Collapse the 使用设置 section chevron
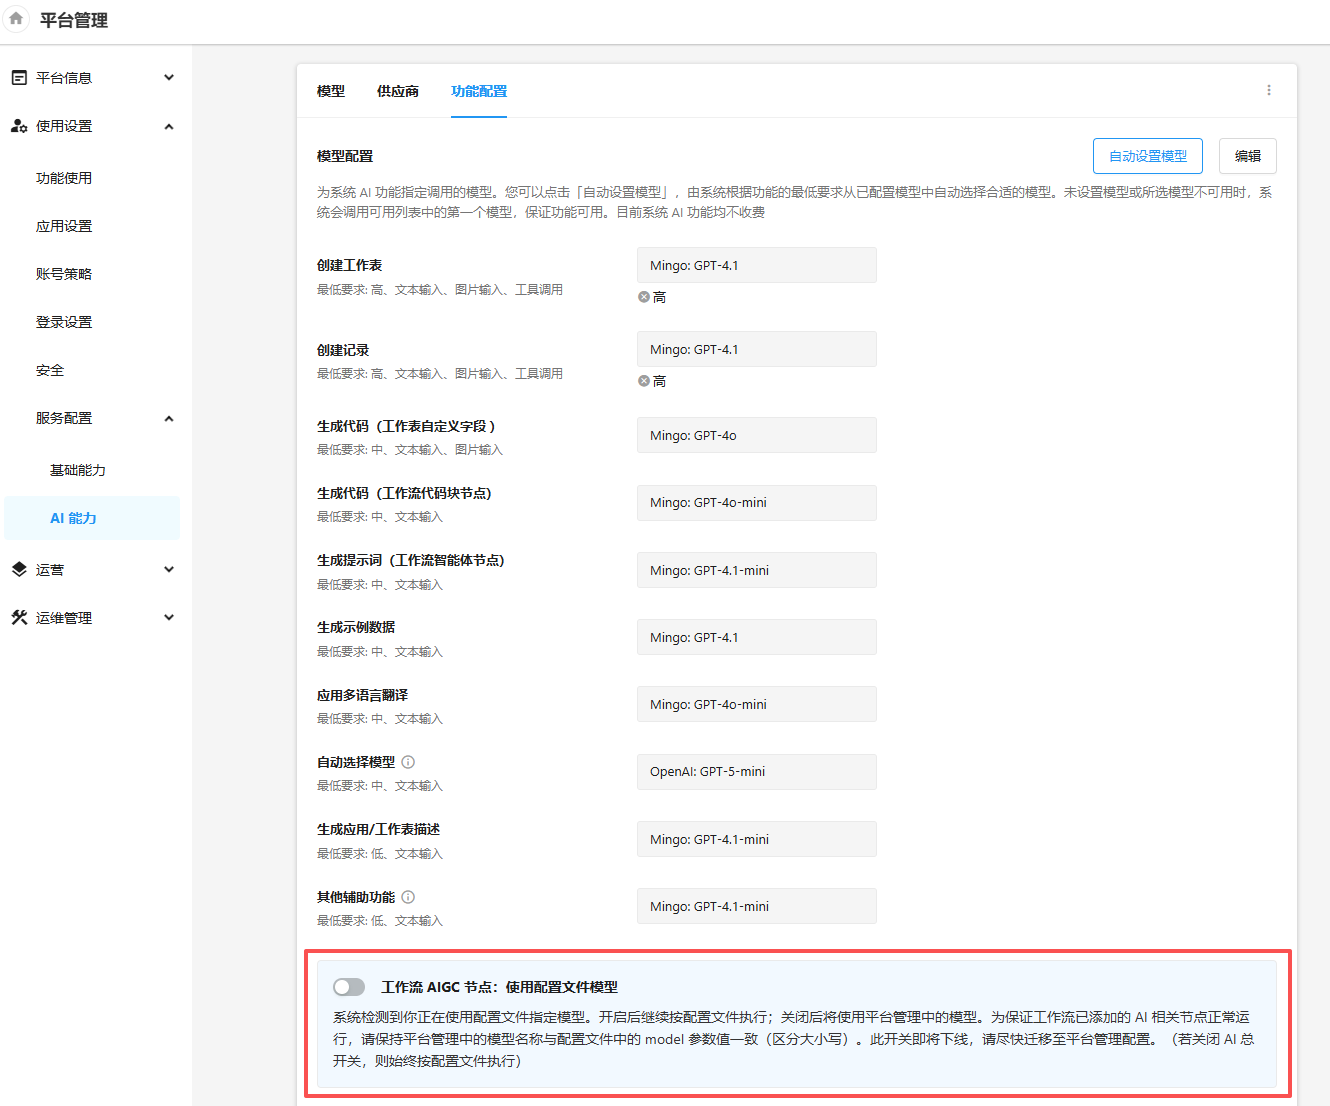The image size is (1330, 1106). point(169,126)
